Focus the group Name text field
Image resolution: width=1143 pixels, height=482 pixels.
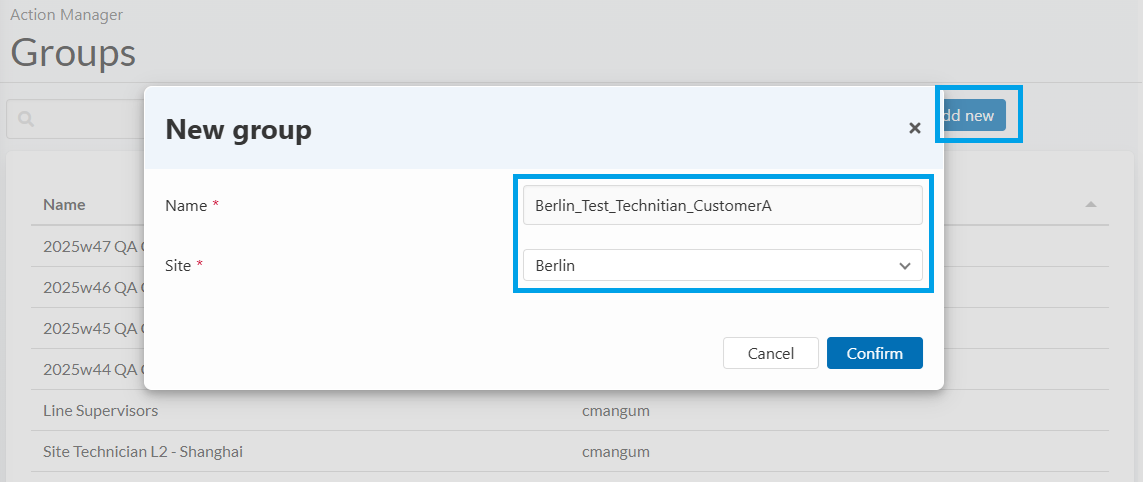click(722, 205)
